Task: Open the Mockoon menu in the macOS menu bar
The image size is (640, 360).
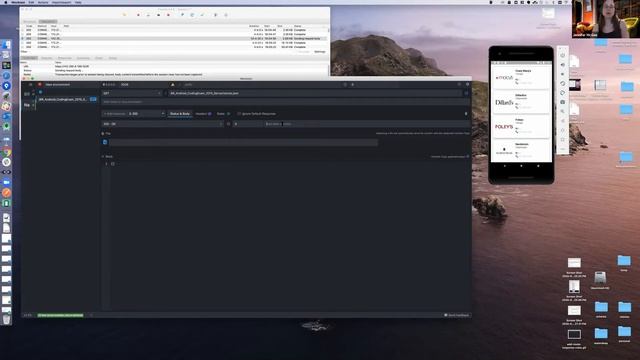Action: coord(18,2)
